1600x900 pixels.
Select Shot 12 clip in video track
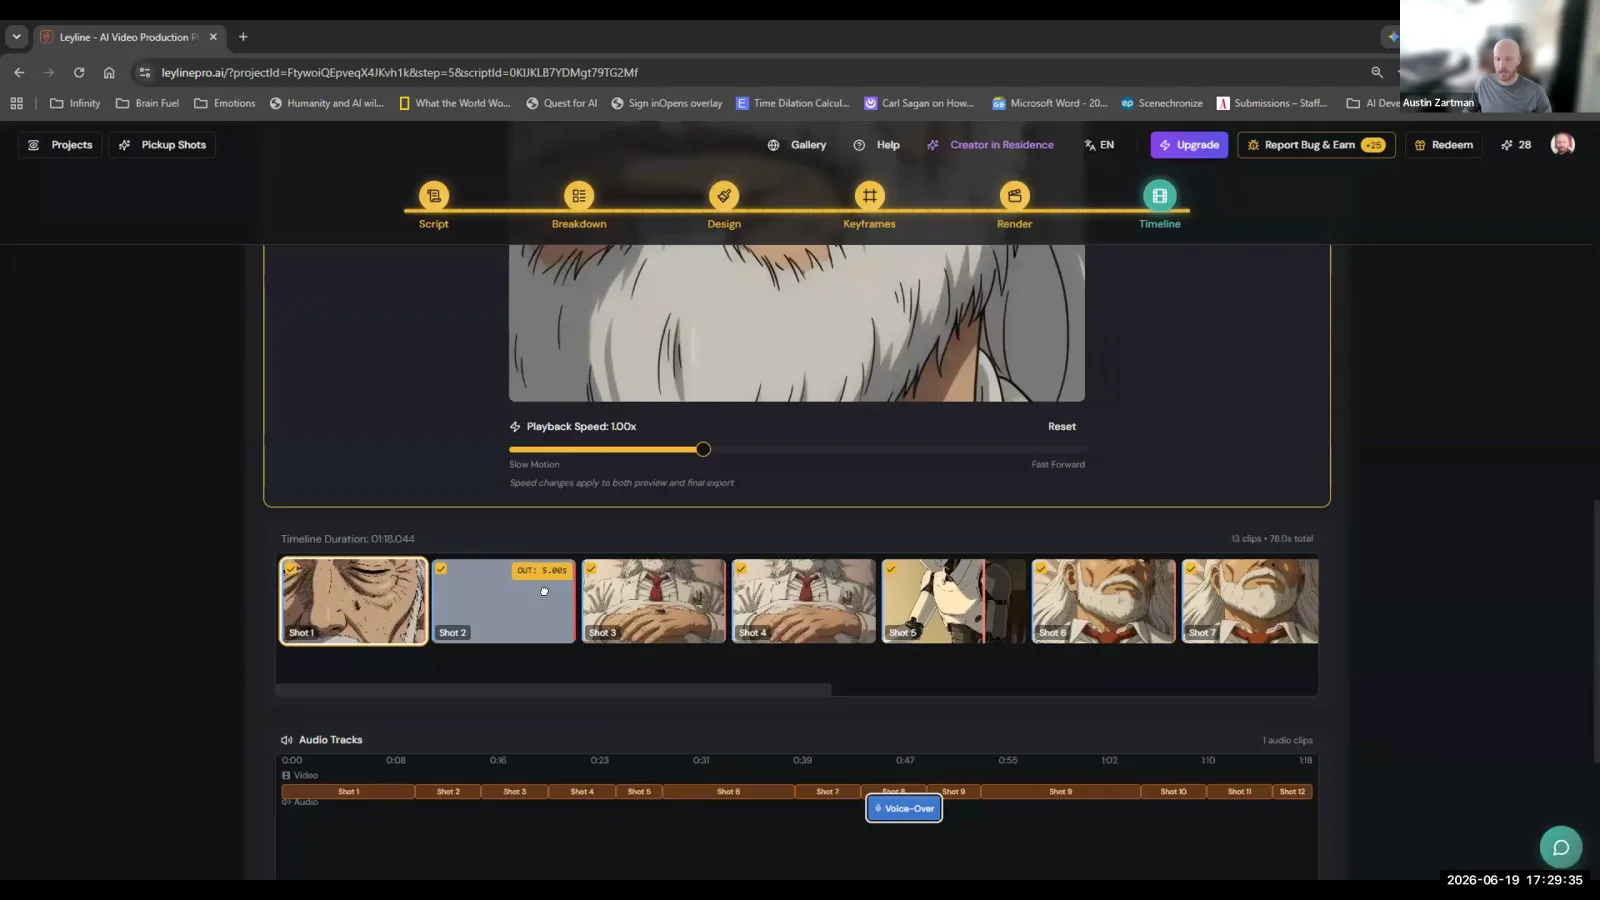[1292, 791]
